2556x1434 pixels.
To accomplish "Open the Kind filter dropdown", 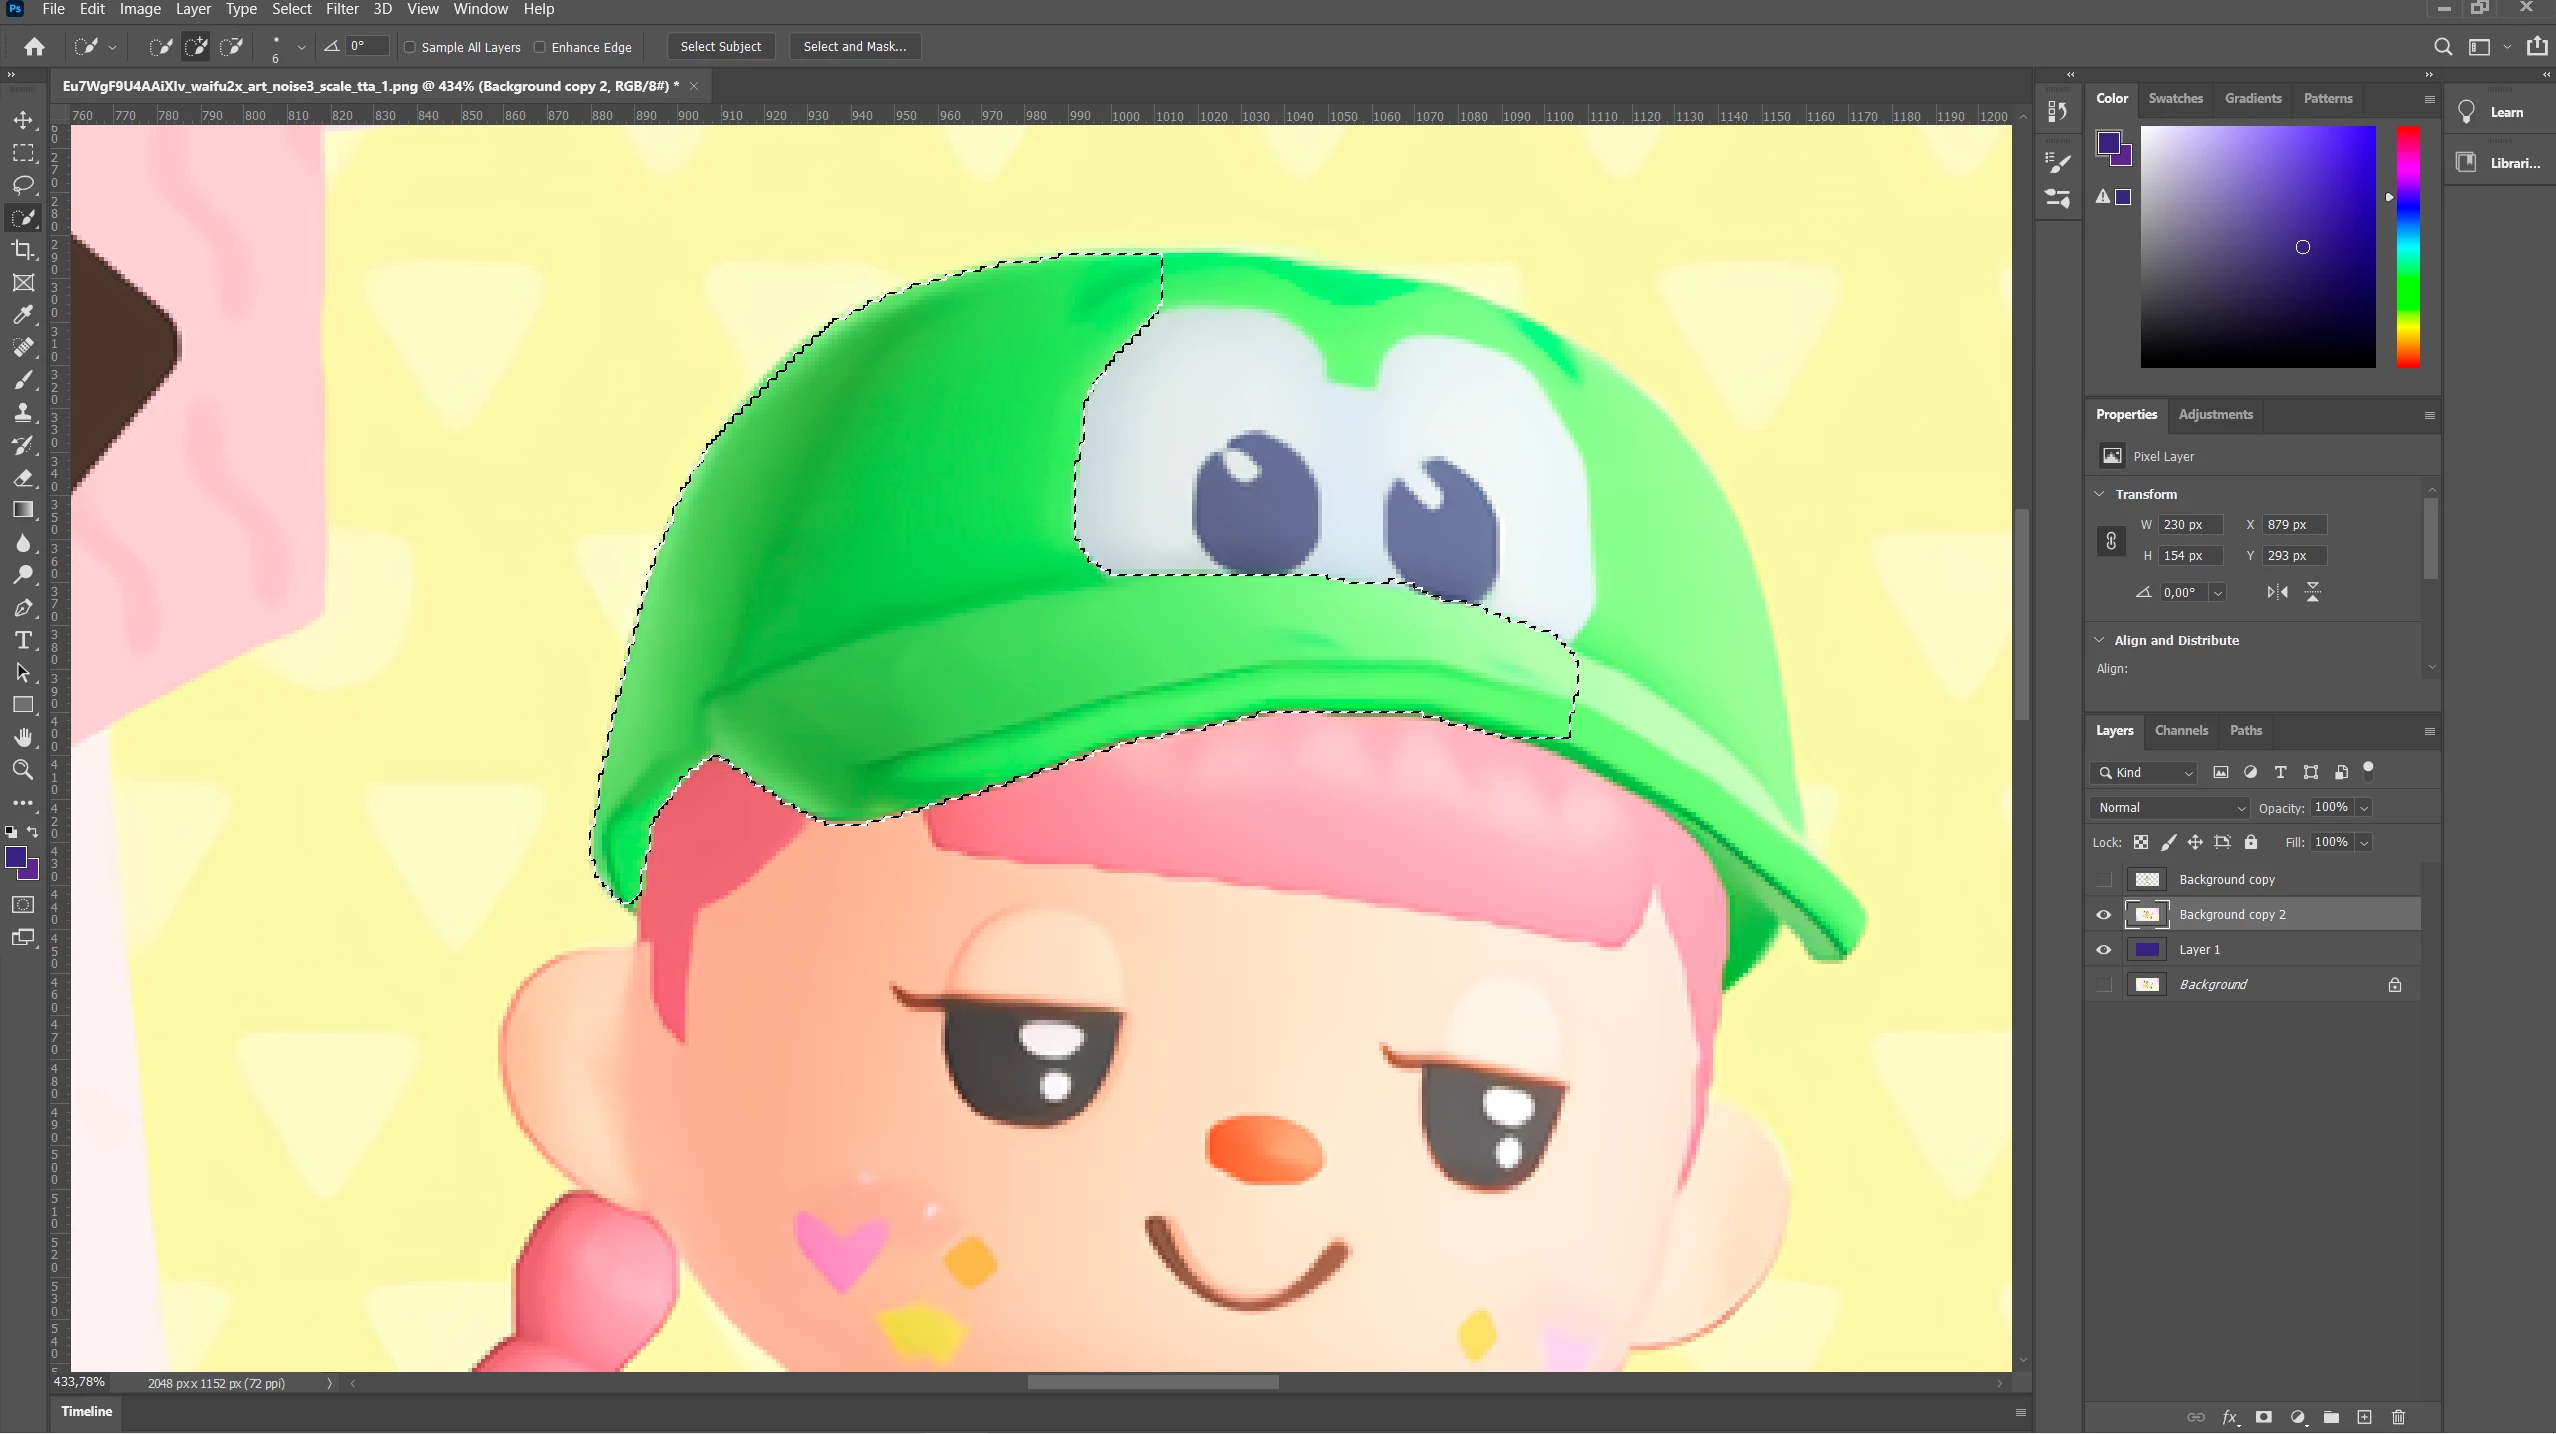I will point(2144,773).
